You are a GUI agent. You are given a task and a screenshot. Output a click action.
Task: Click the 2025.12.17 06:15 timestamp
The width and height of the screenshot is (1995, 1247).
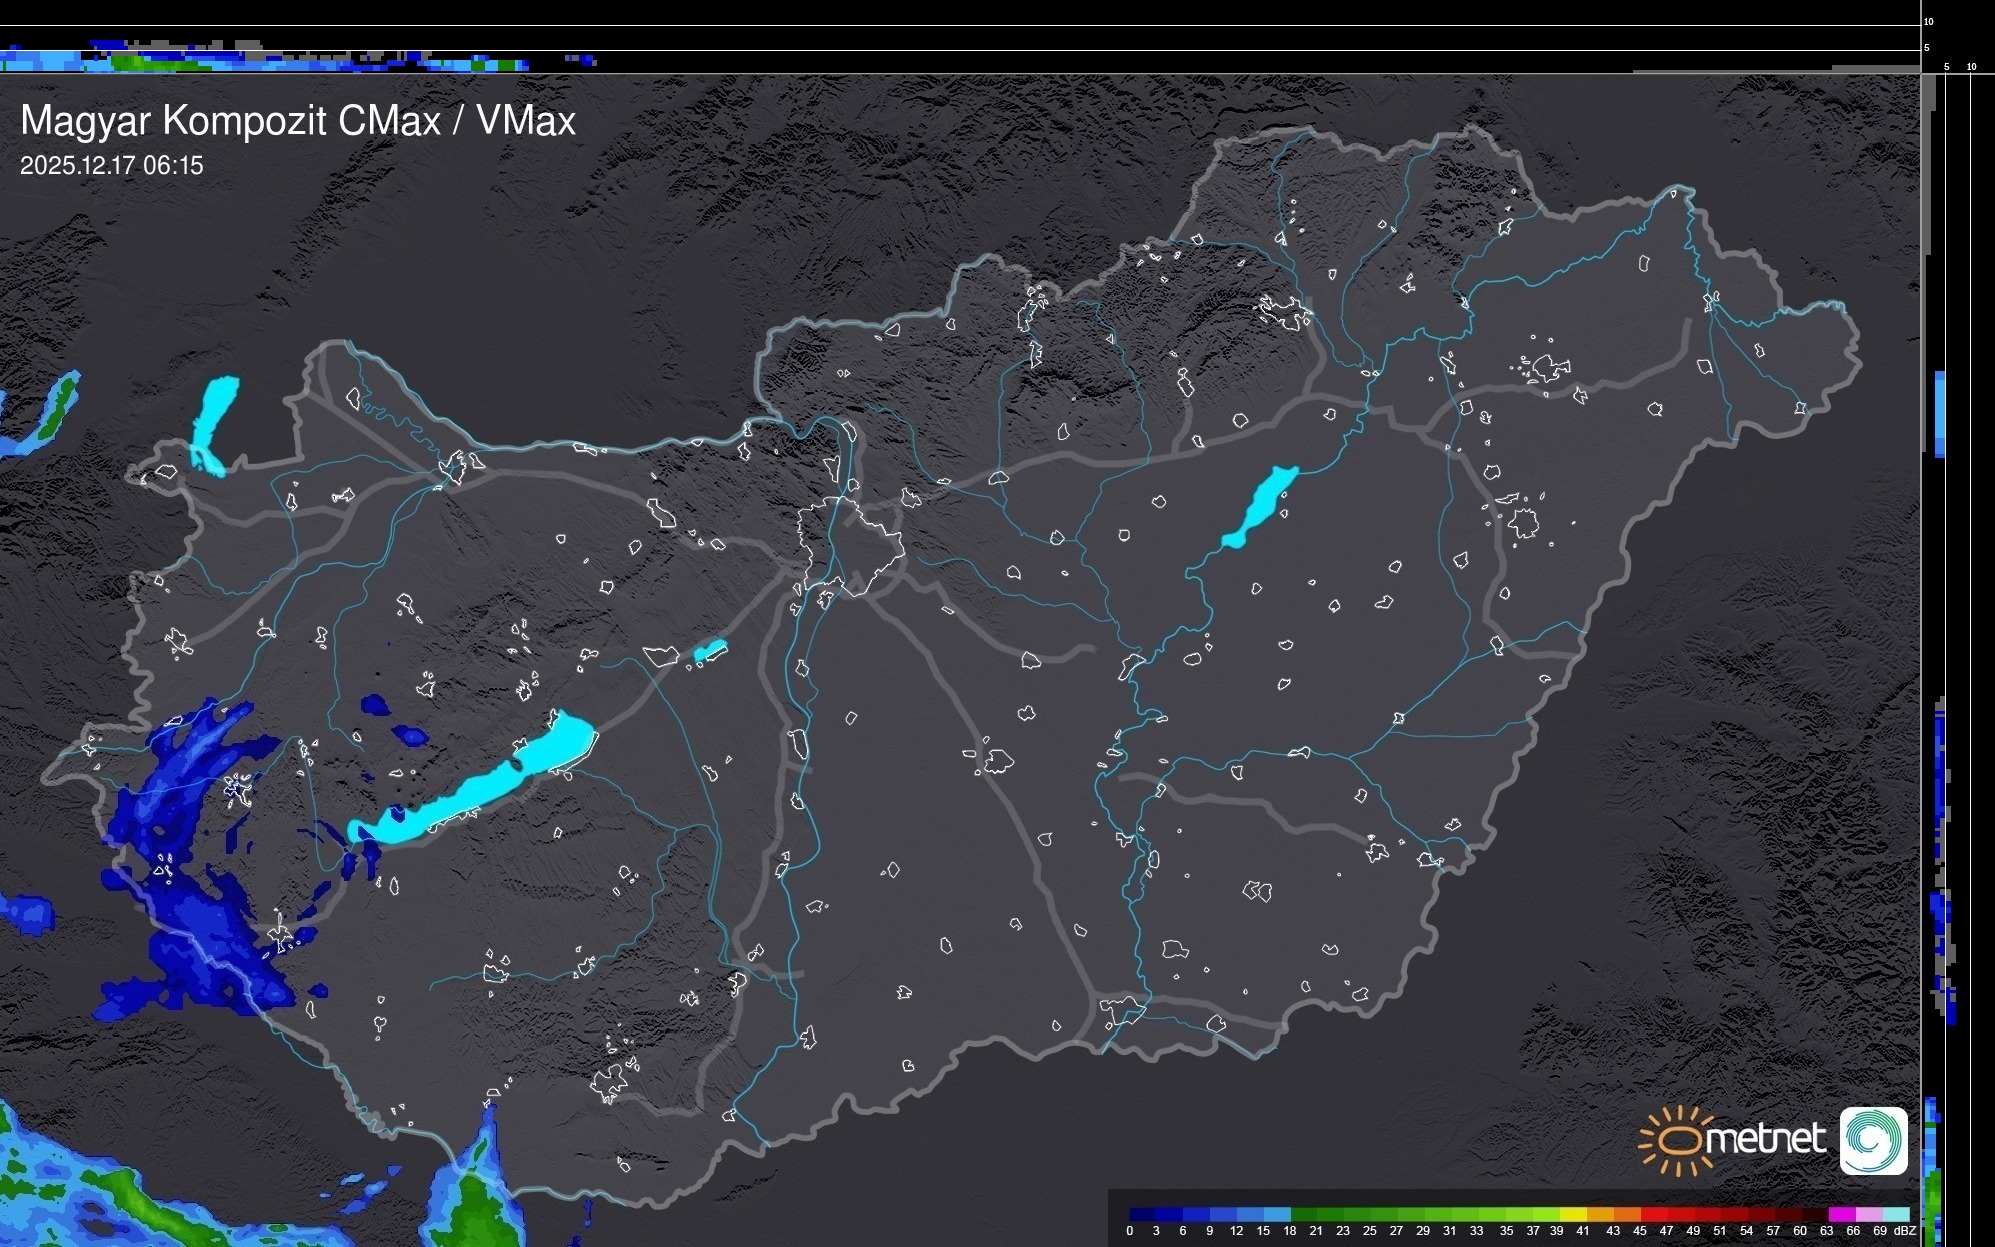point(112,166)
